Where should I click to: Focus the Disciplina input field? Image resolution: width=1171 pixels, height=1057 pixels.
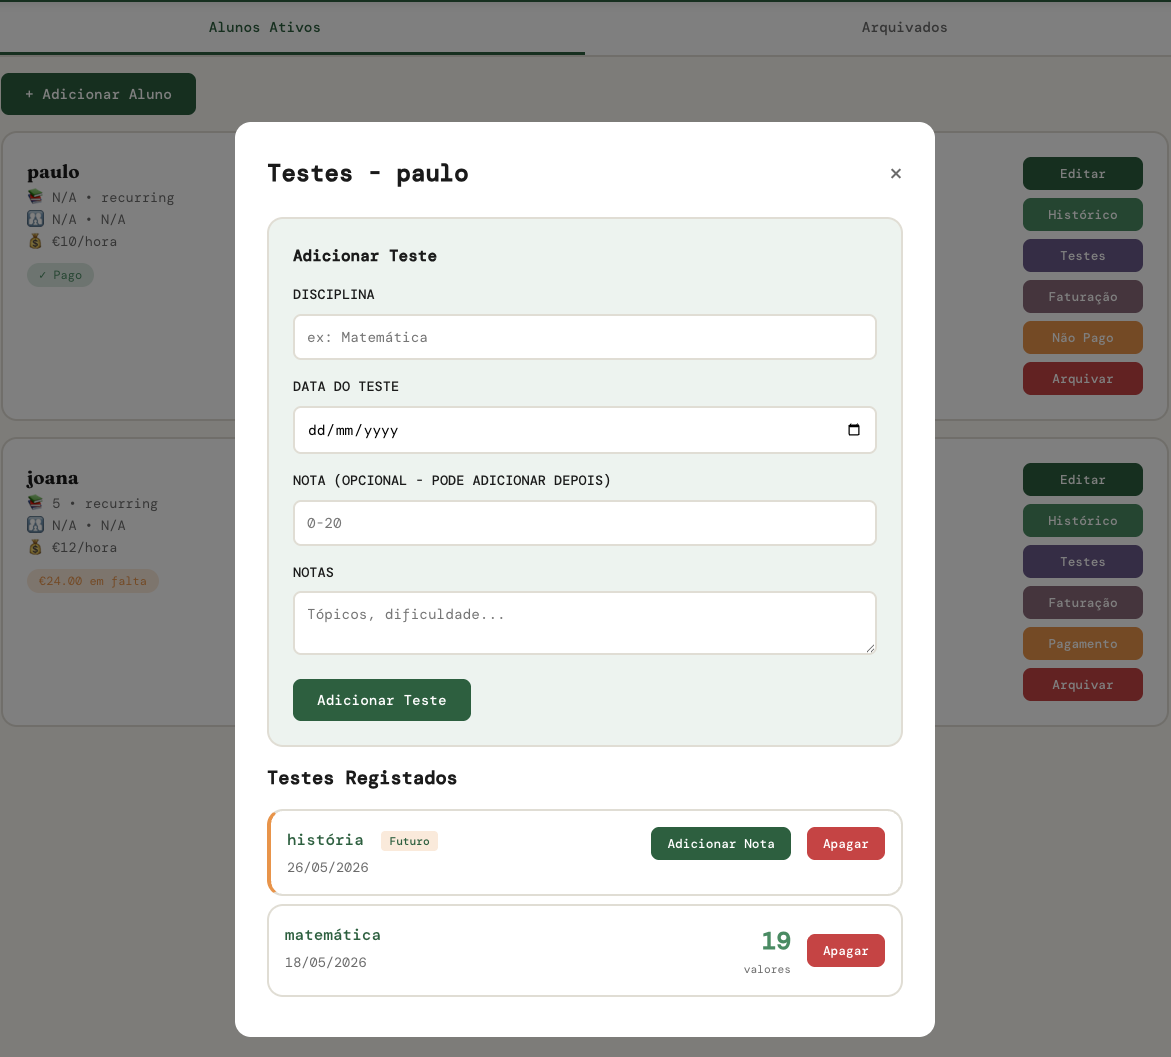point(584,337)
